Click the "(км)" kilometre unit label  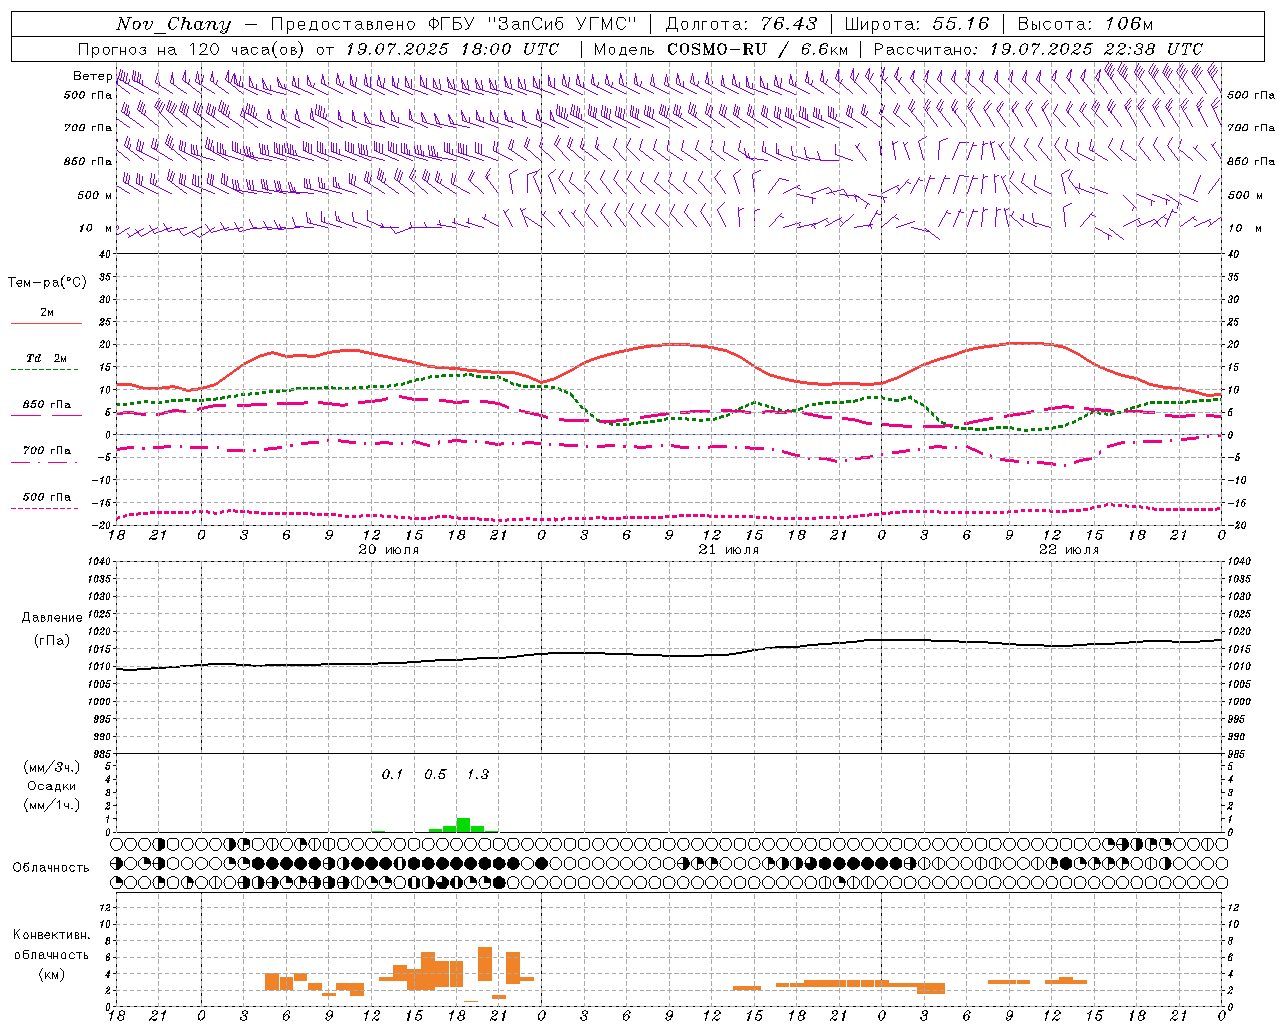52,974
